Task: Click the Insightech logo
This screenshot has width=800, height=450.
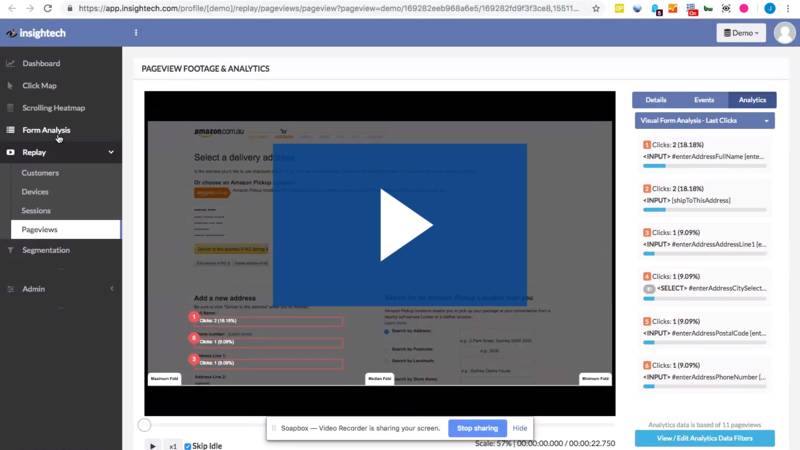Action: click(x=36, y=33)
